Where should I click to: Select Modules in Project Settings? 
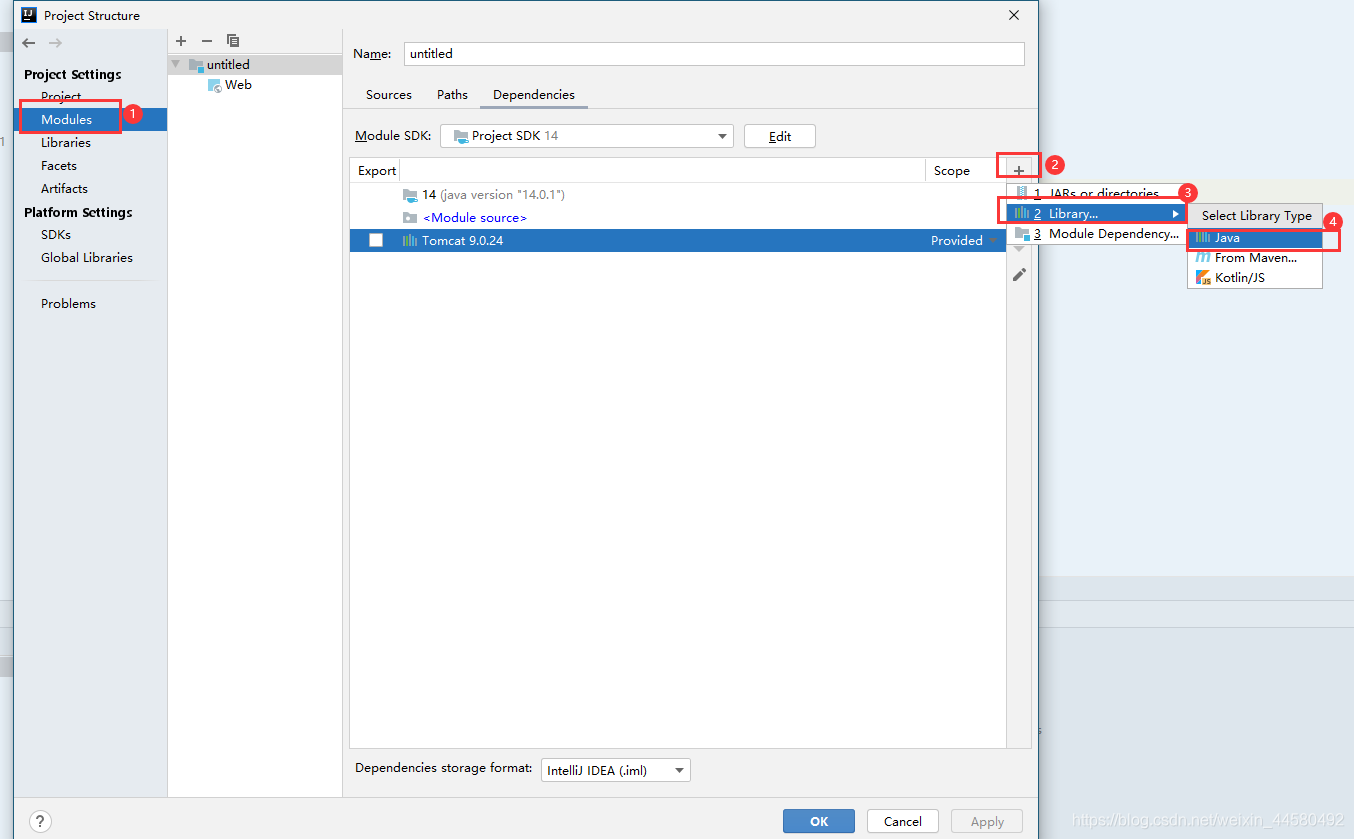(x=90, y=120)
